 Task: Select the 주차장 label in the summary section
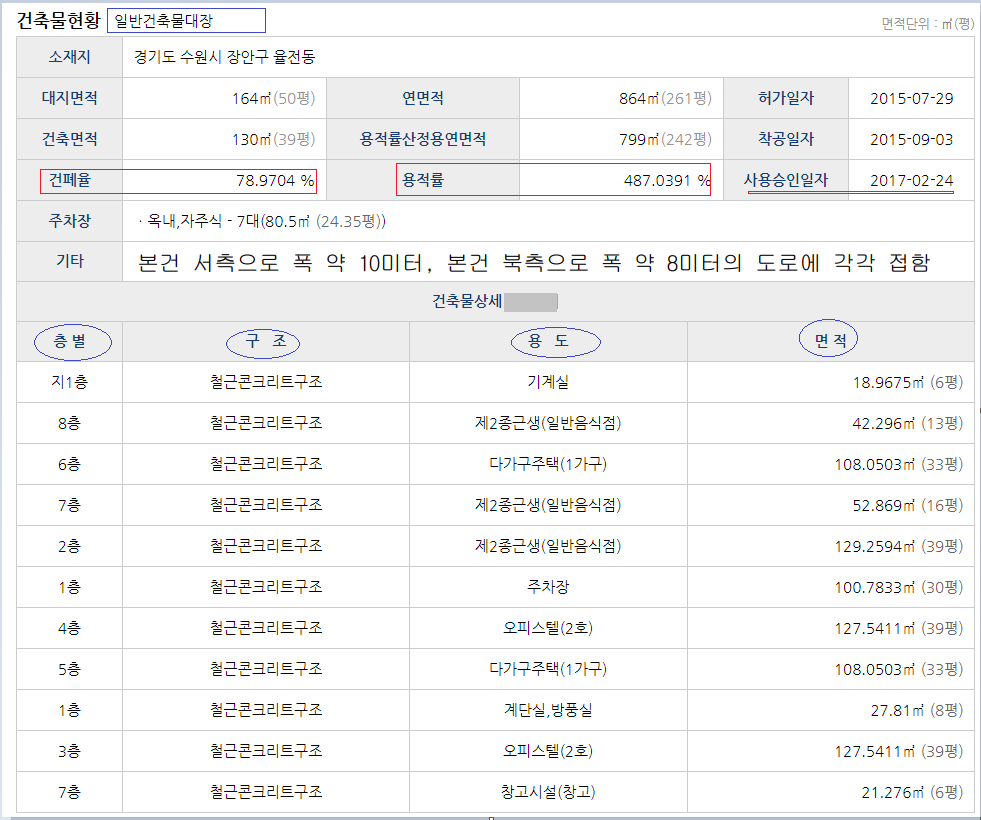(x=69, y=221)
